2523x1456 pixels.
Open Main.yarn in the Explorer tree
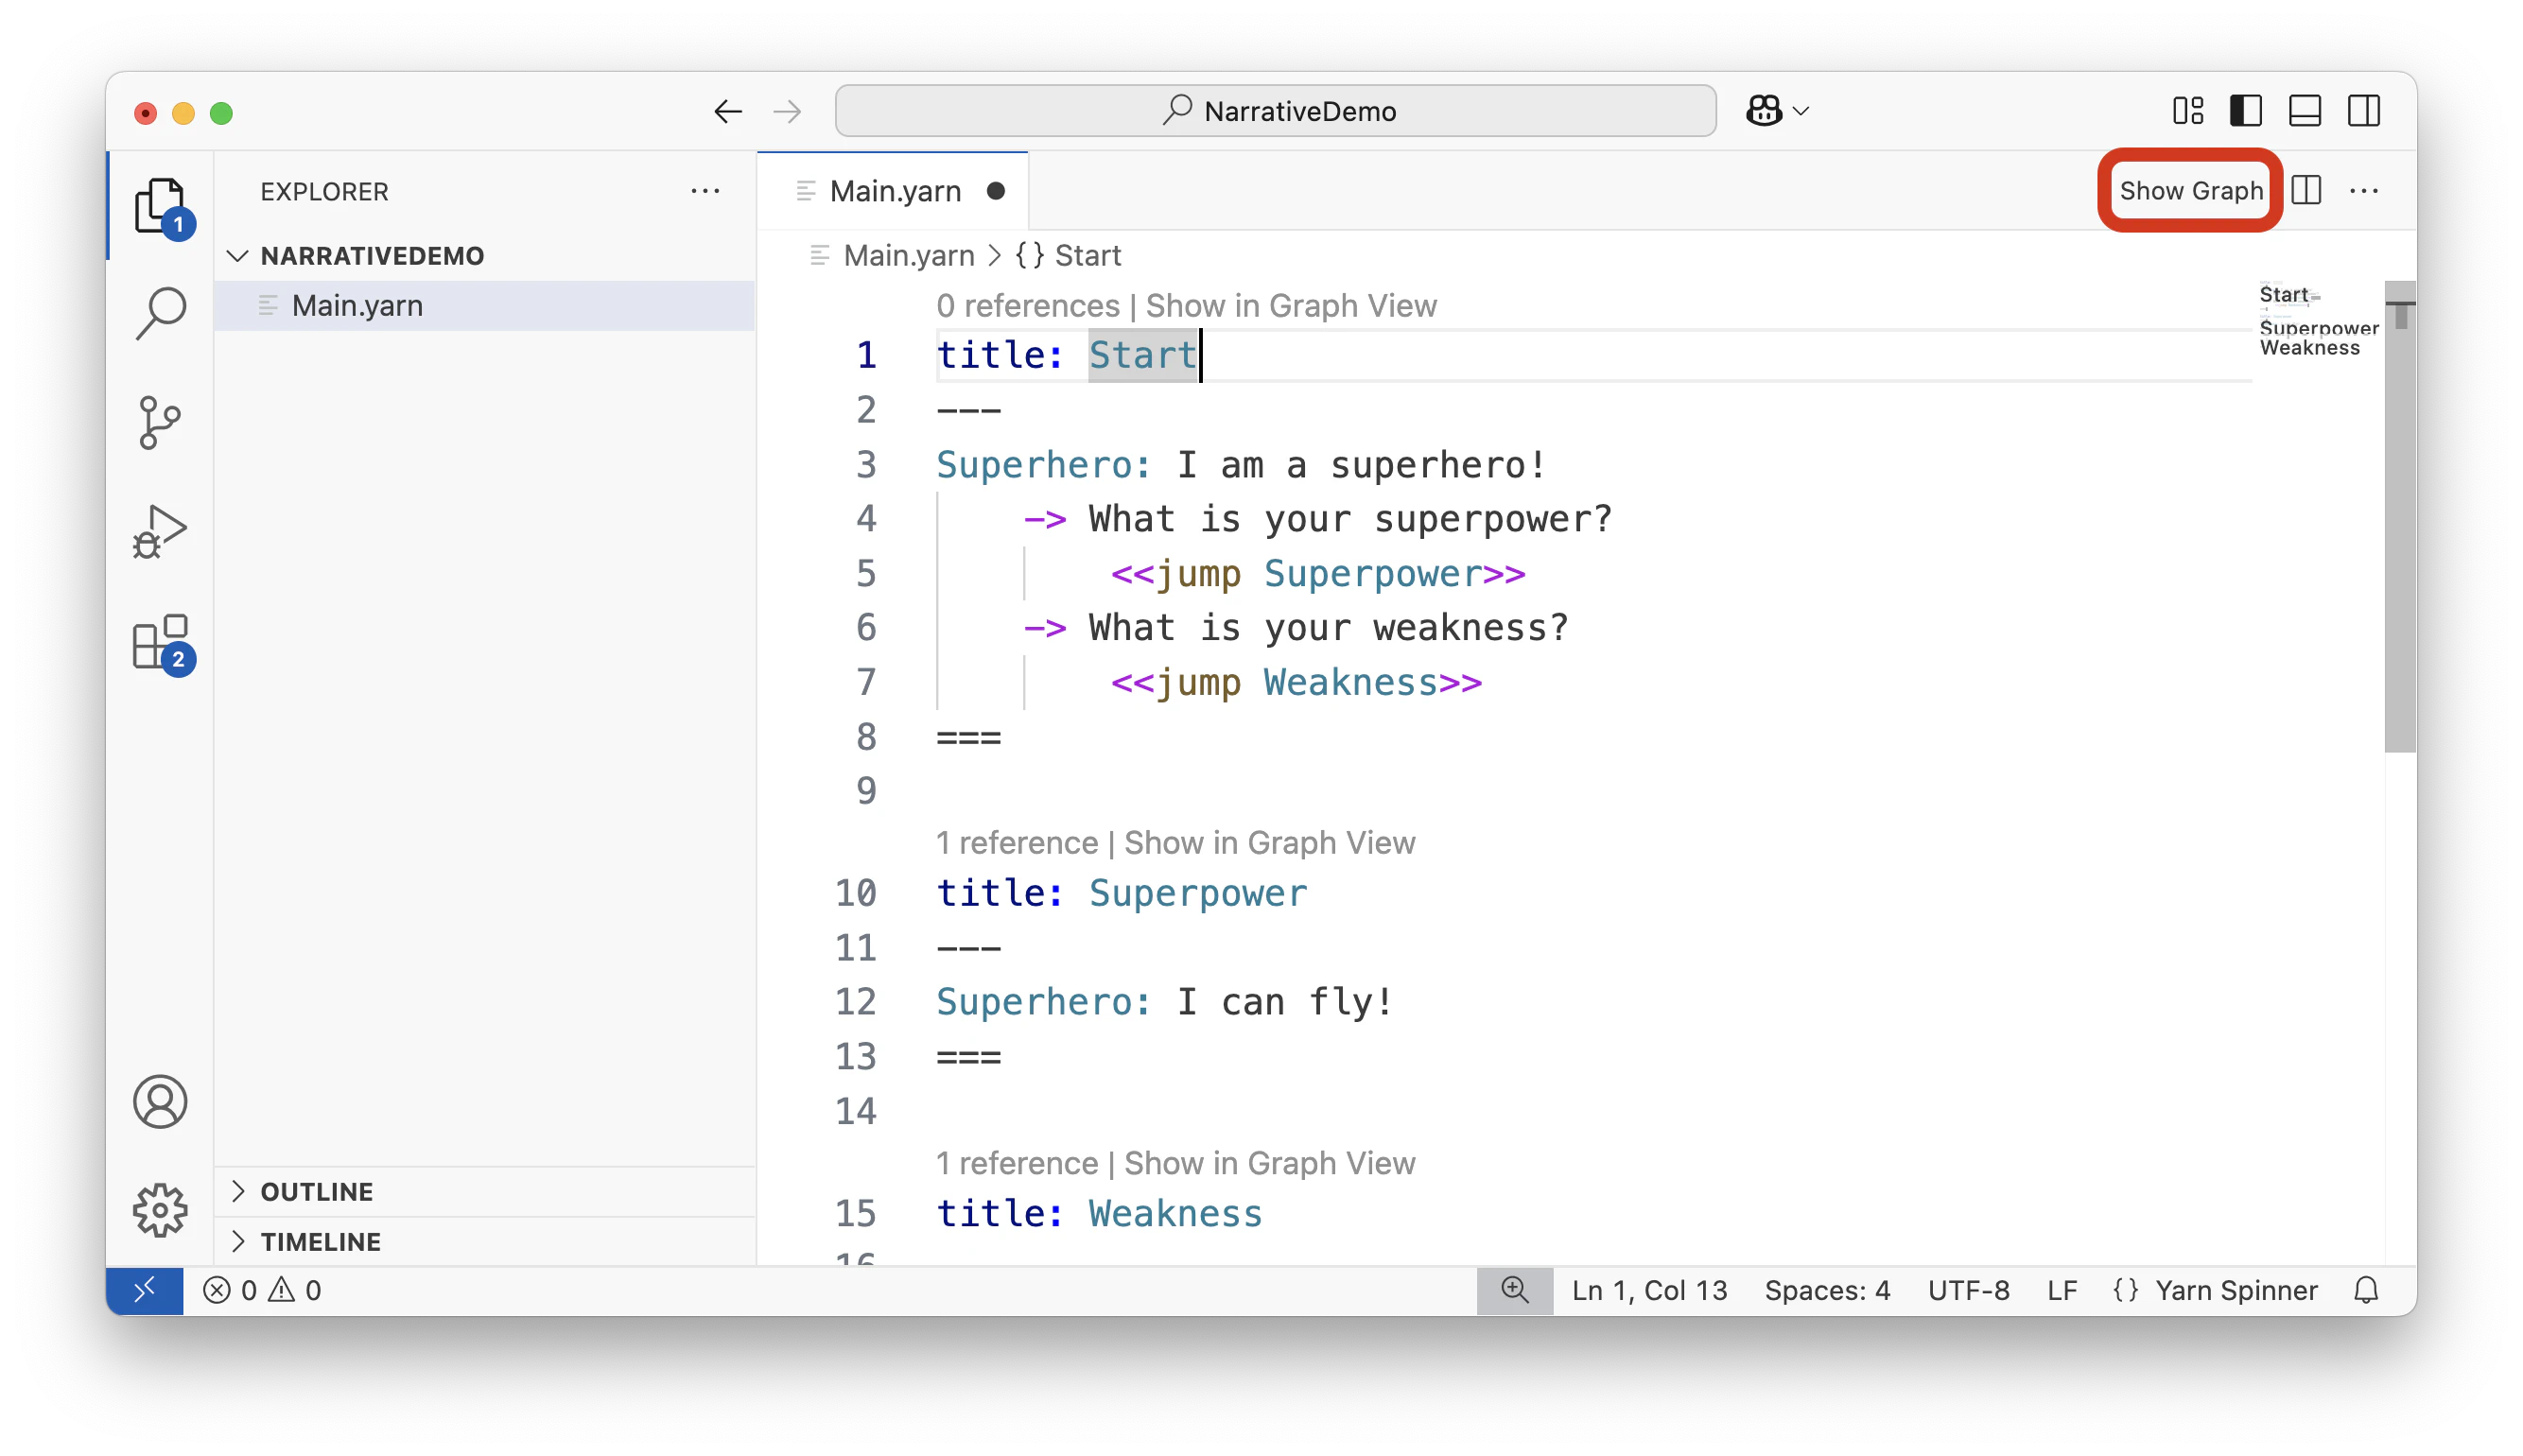(357, 306)
